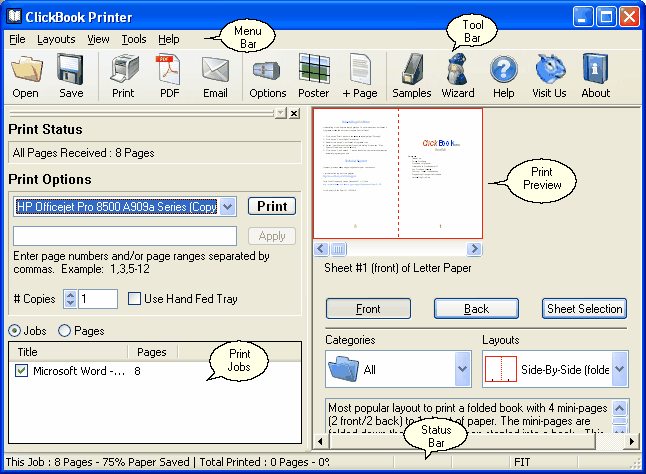The height and width of the screenshot is (474, 646).
Task: Launch the Wizard toolbar icon
Action: pos(457,69)
